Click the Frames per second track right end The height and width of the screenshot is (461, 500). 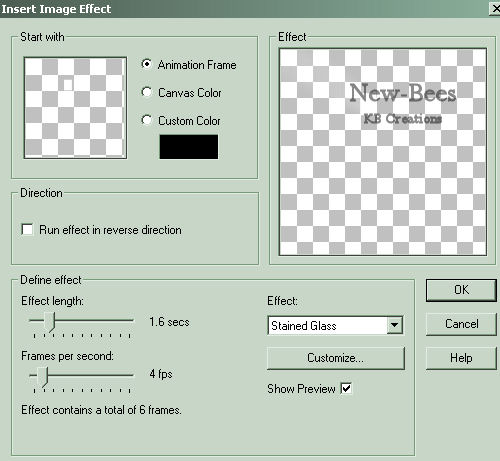[x=131, y=375]
